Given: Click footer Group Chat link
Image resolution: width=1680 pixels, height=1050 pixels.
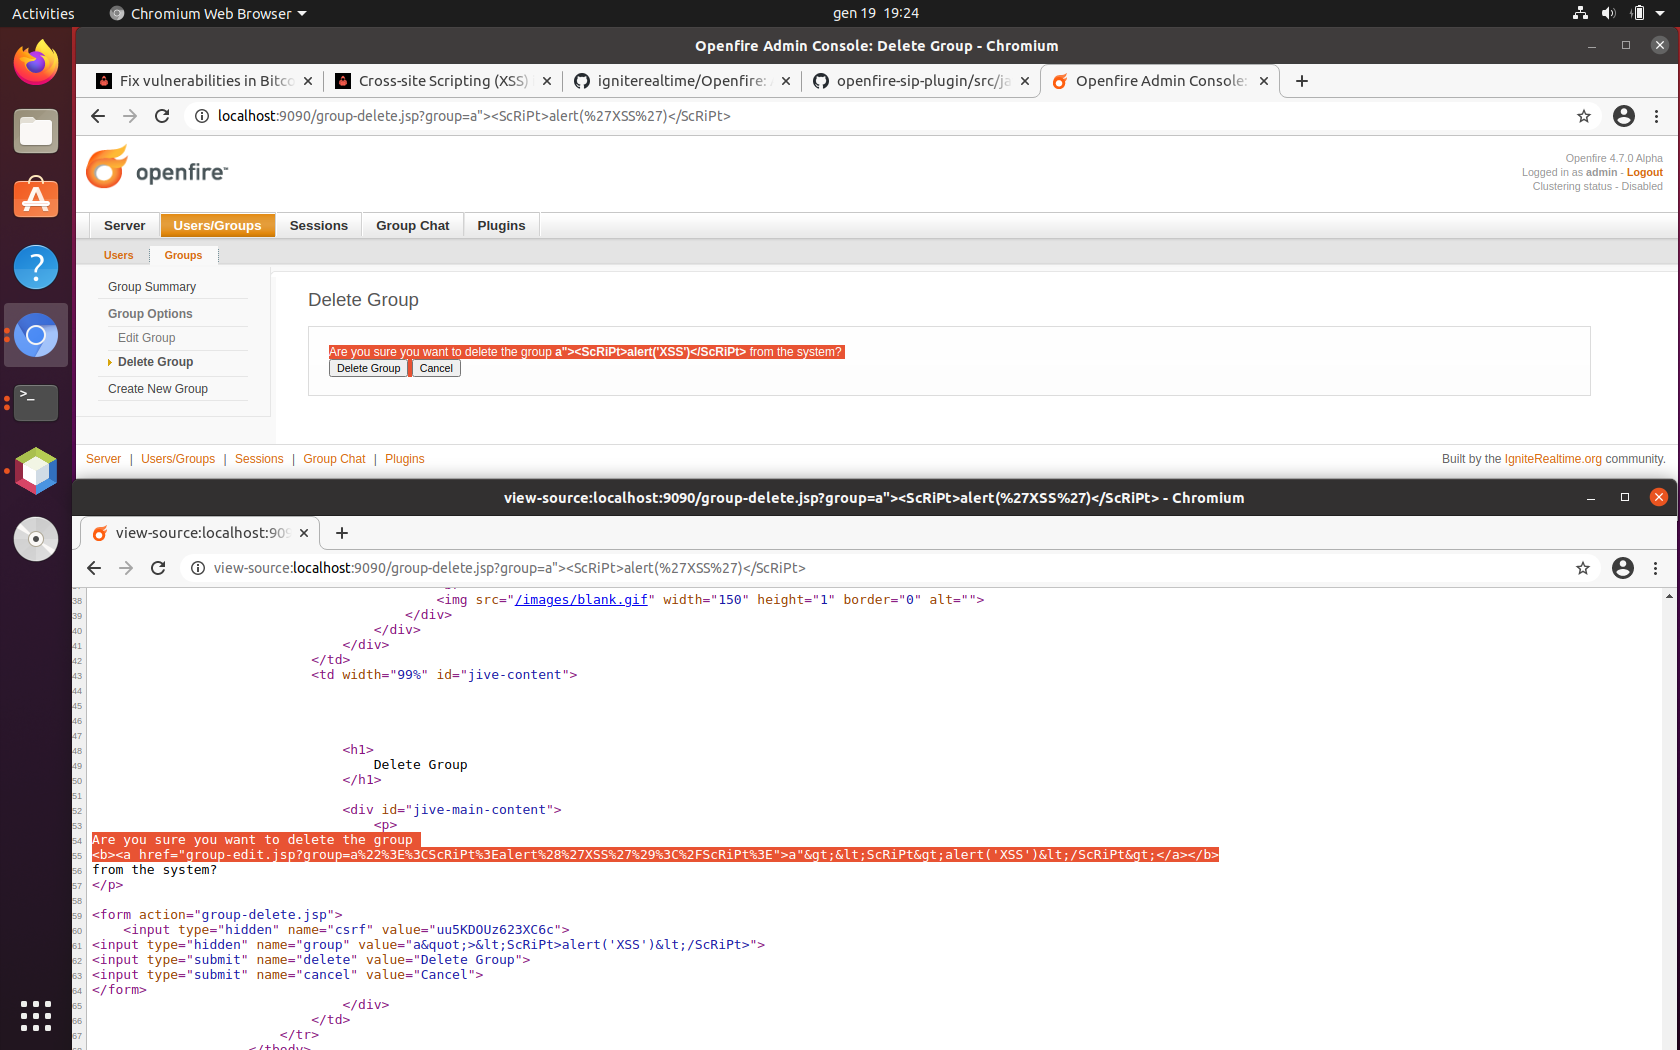Looking at the screenshot, I should [x=334, y=459].
